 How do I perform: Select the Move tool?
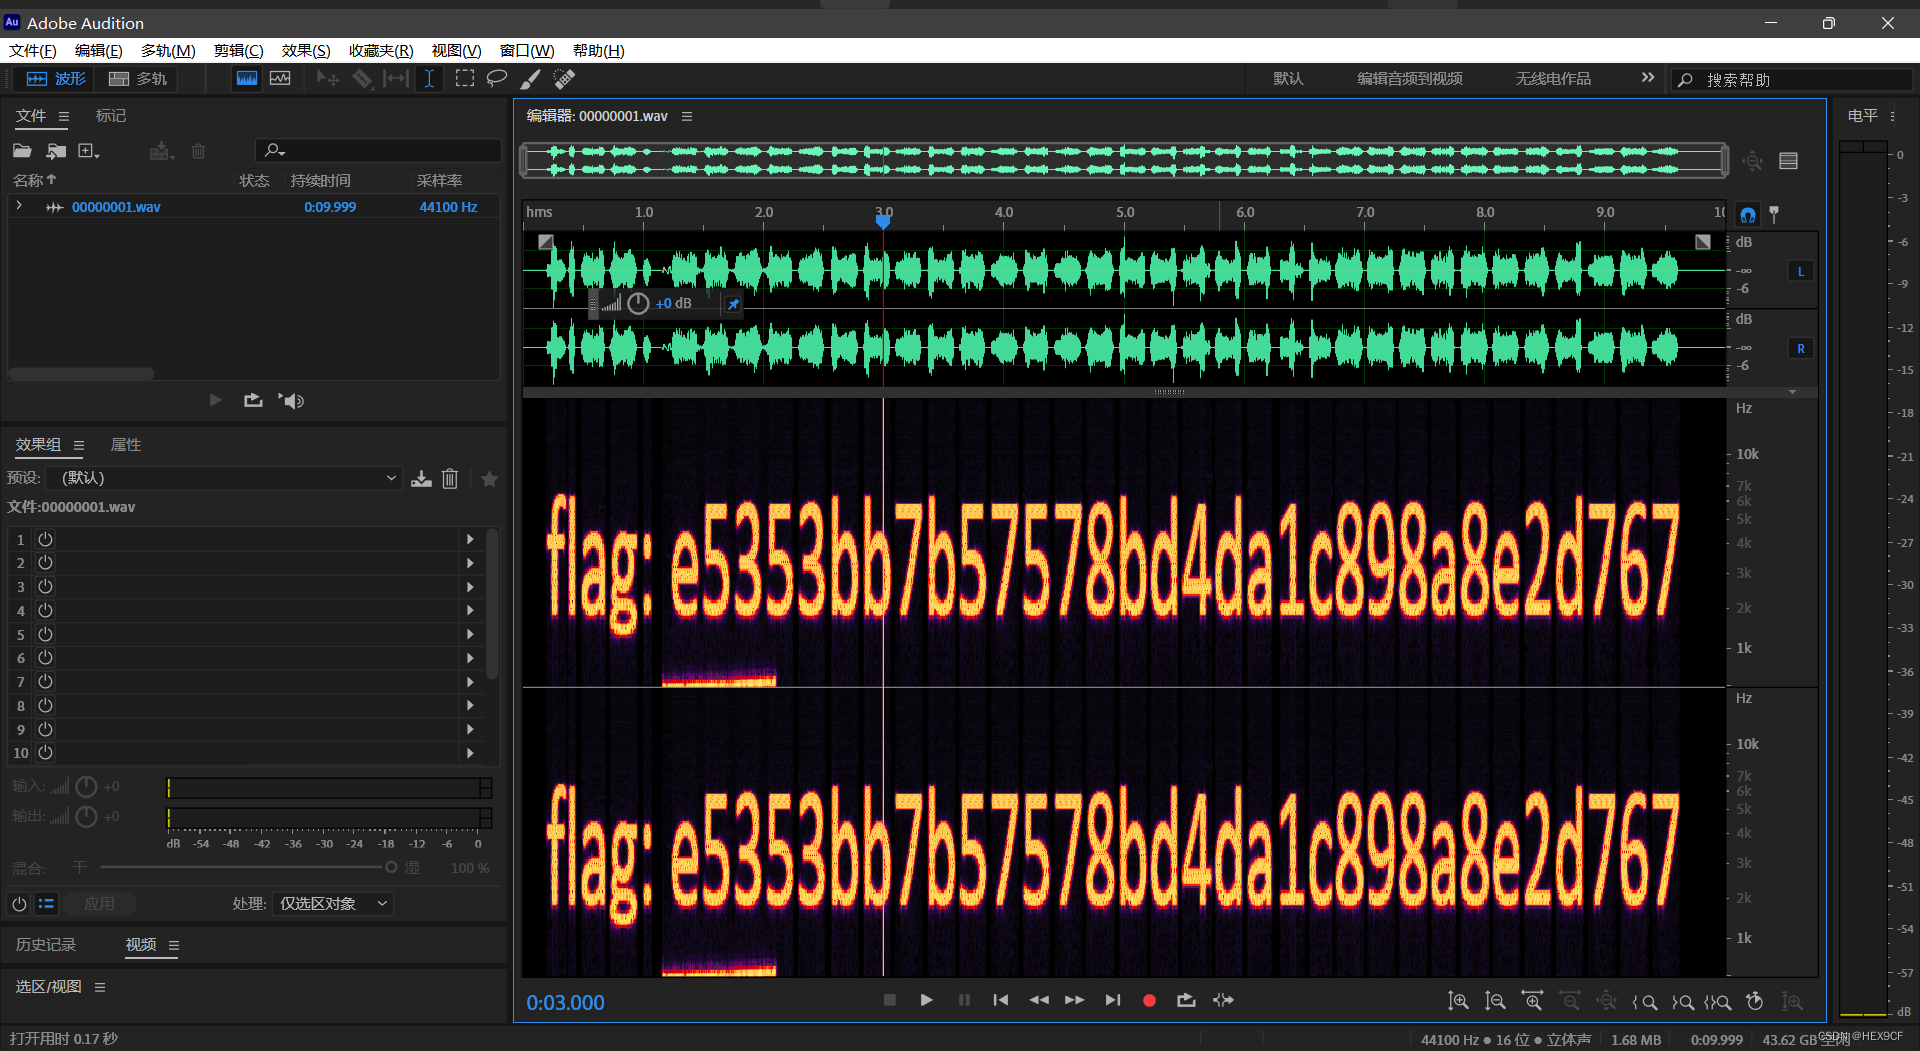[328, 79]
